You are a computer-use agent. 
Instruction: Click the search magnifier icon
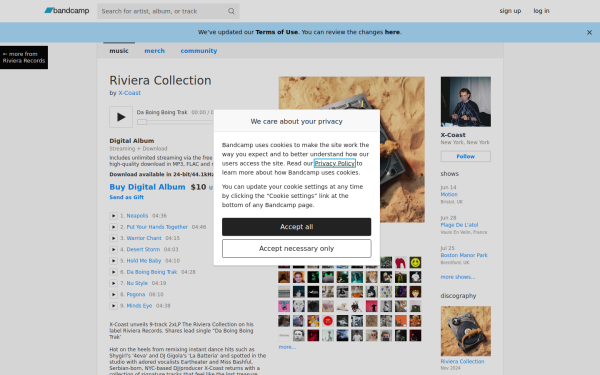[x=231, y=11]
